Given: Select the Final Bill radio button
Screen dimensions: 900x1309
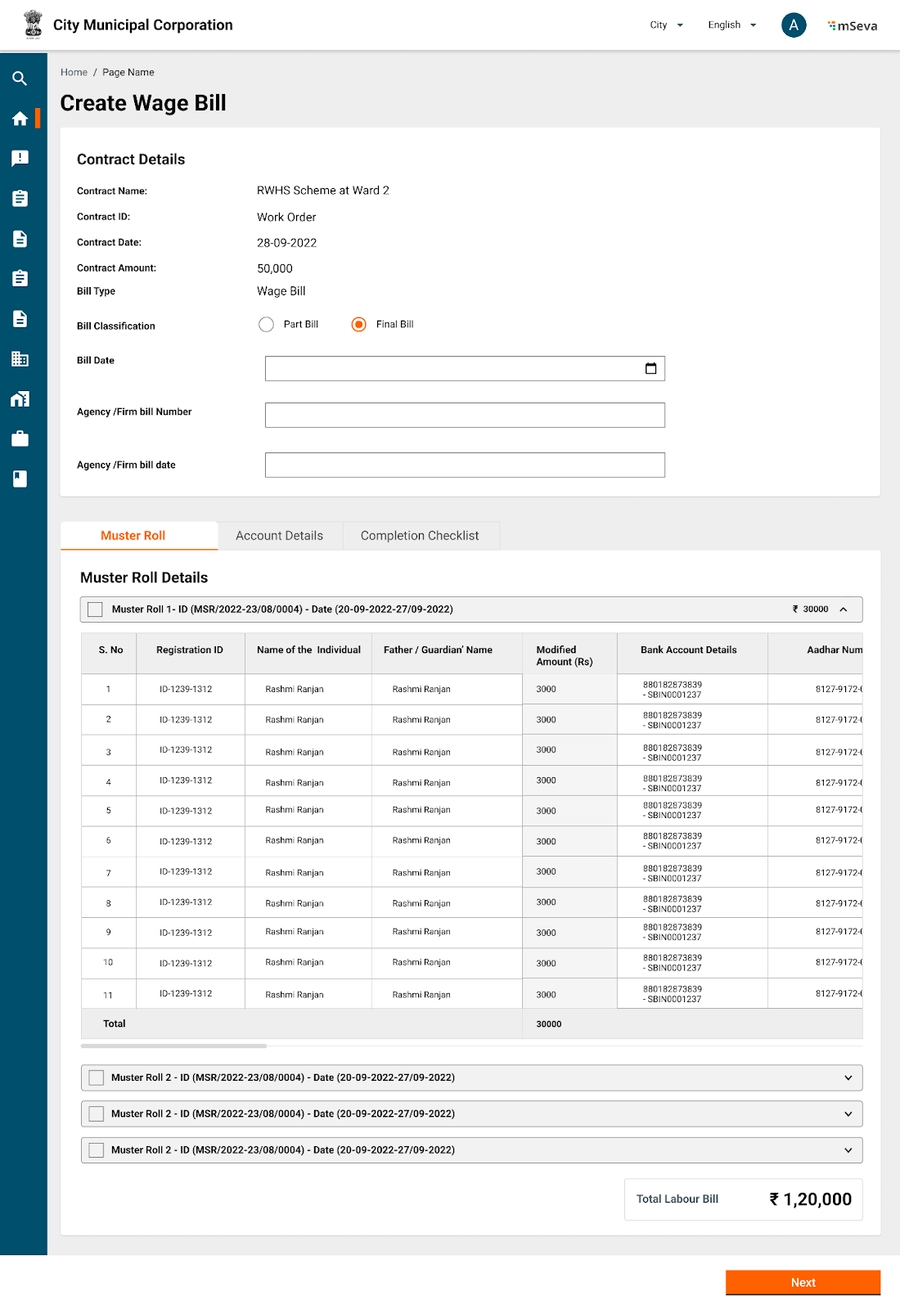Looking at the screenshot, I should click(x=359, y=325).
